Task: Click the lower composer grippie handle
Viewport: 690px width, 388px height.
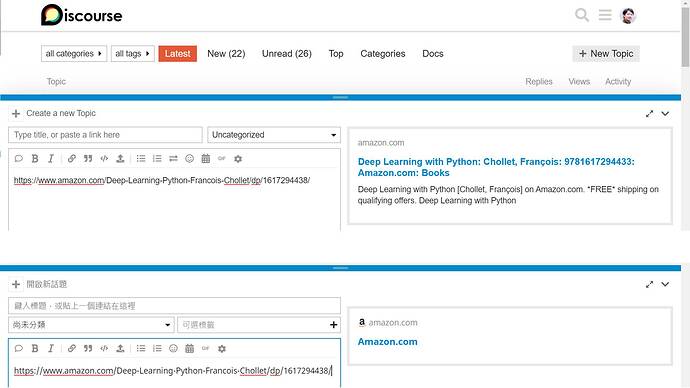Action: 340,268
